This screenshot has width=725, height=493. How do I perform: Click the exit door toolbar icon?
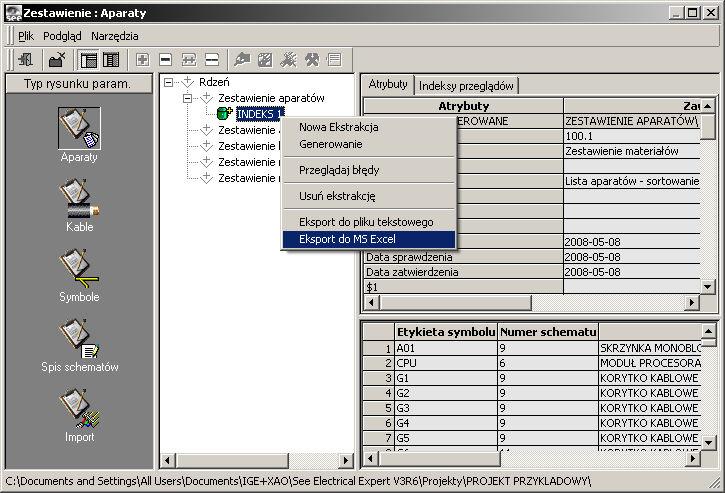point(26,60)
